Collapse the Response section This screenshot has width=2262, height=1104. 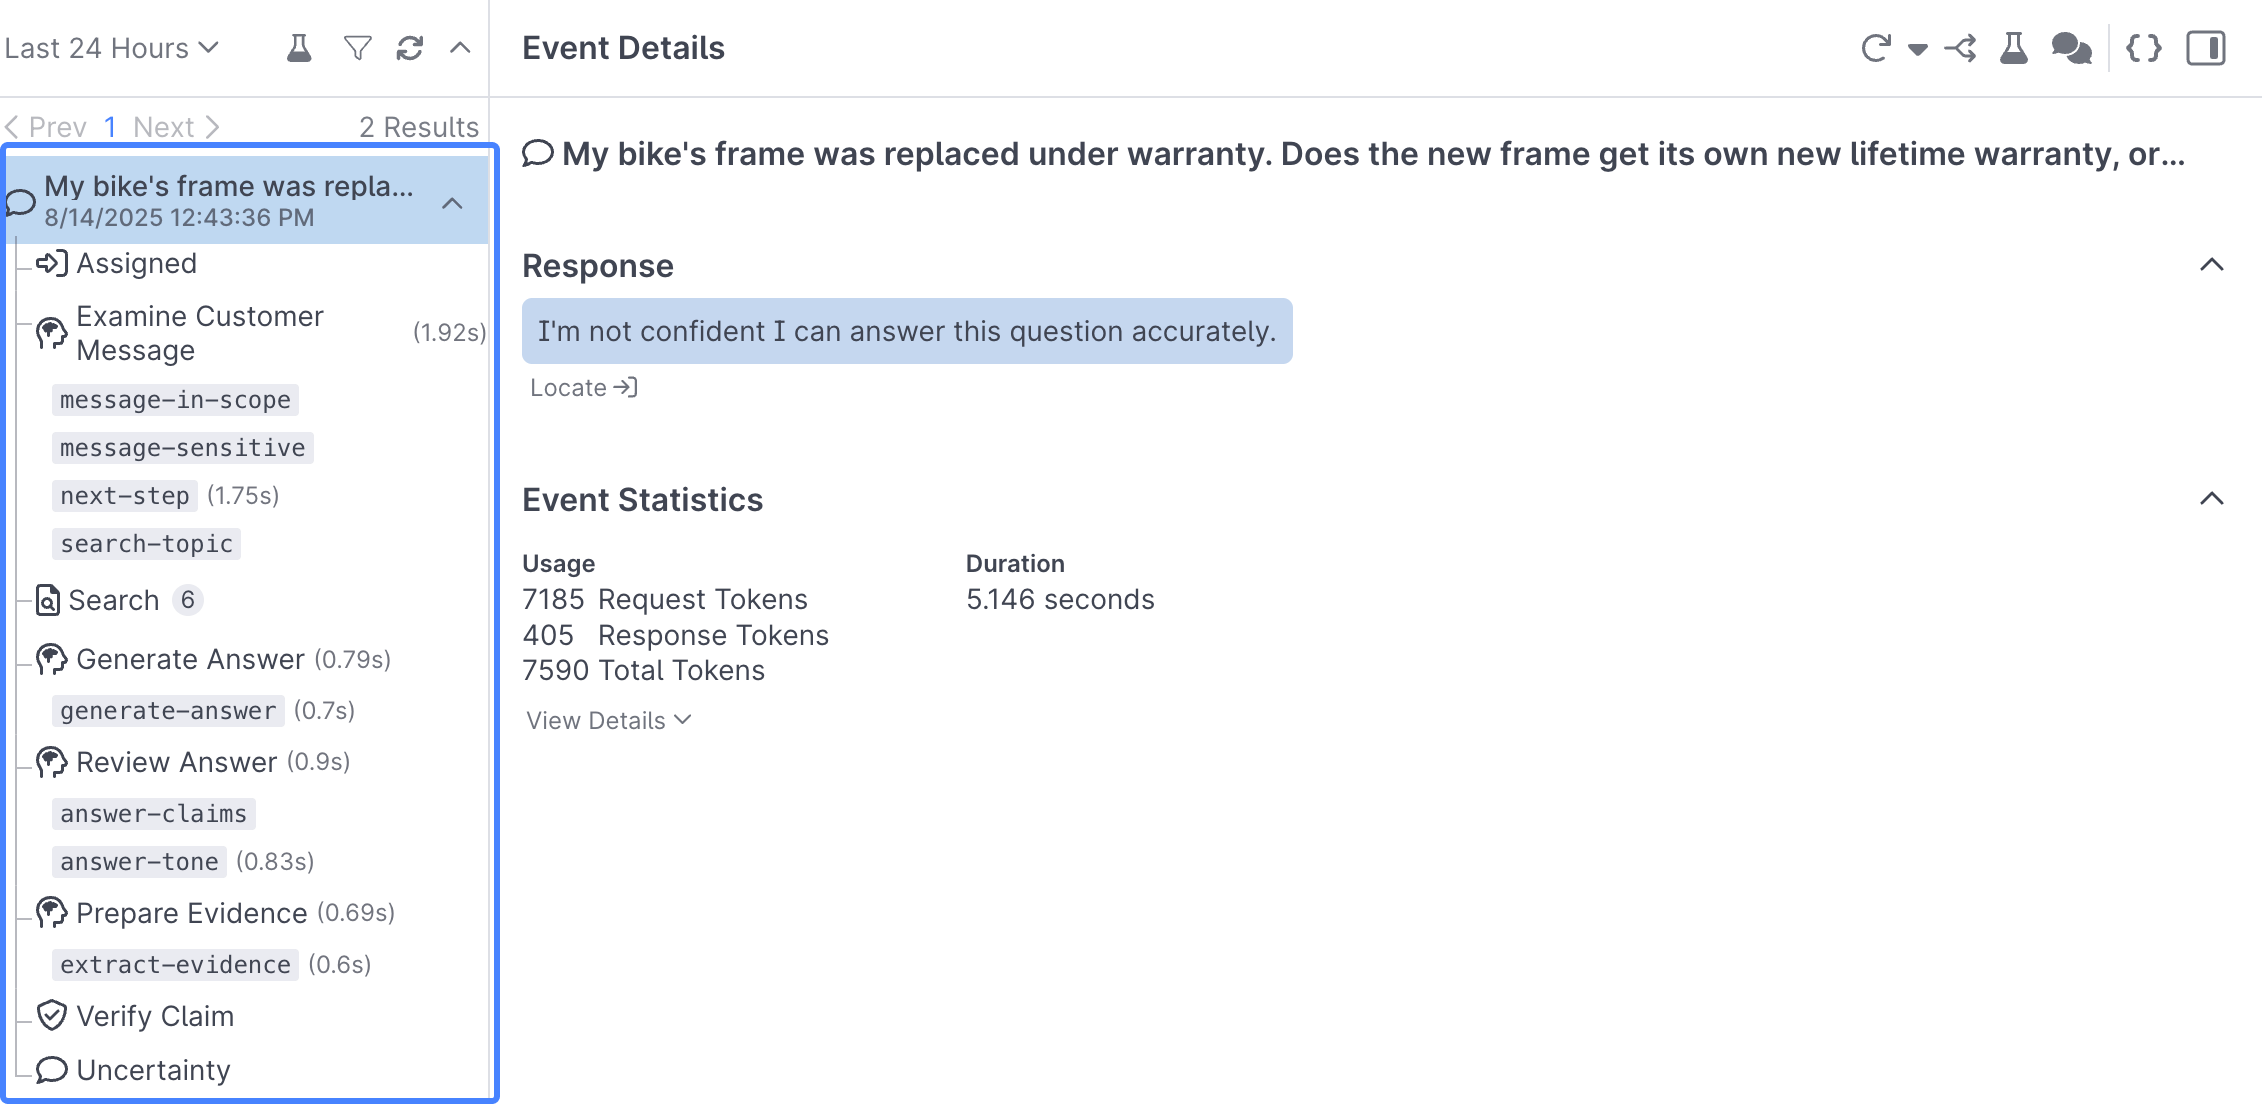[2211, 265]
